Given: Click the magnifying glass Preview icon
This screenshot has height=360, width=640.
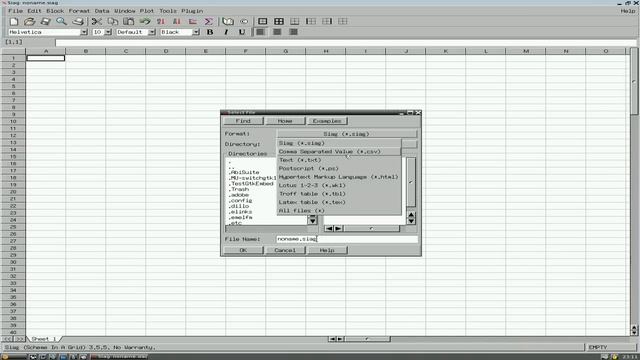Looking at the screenshot, I should (61, 21).
